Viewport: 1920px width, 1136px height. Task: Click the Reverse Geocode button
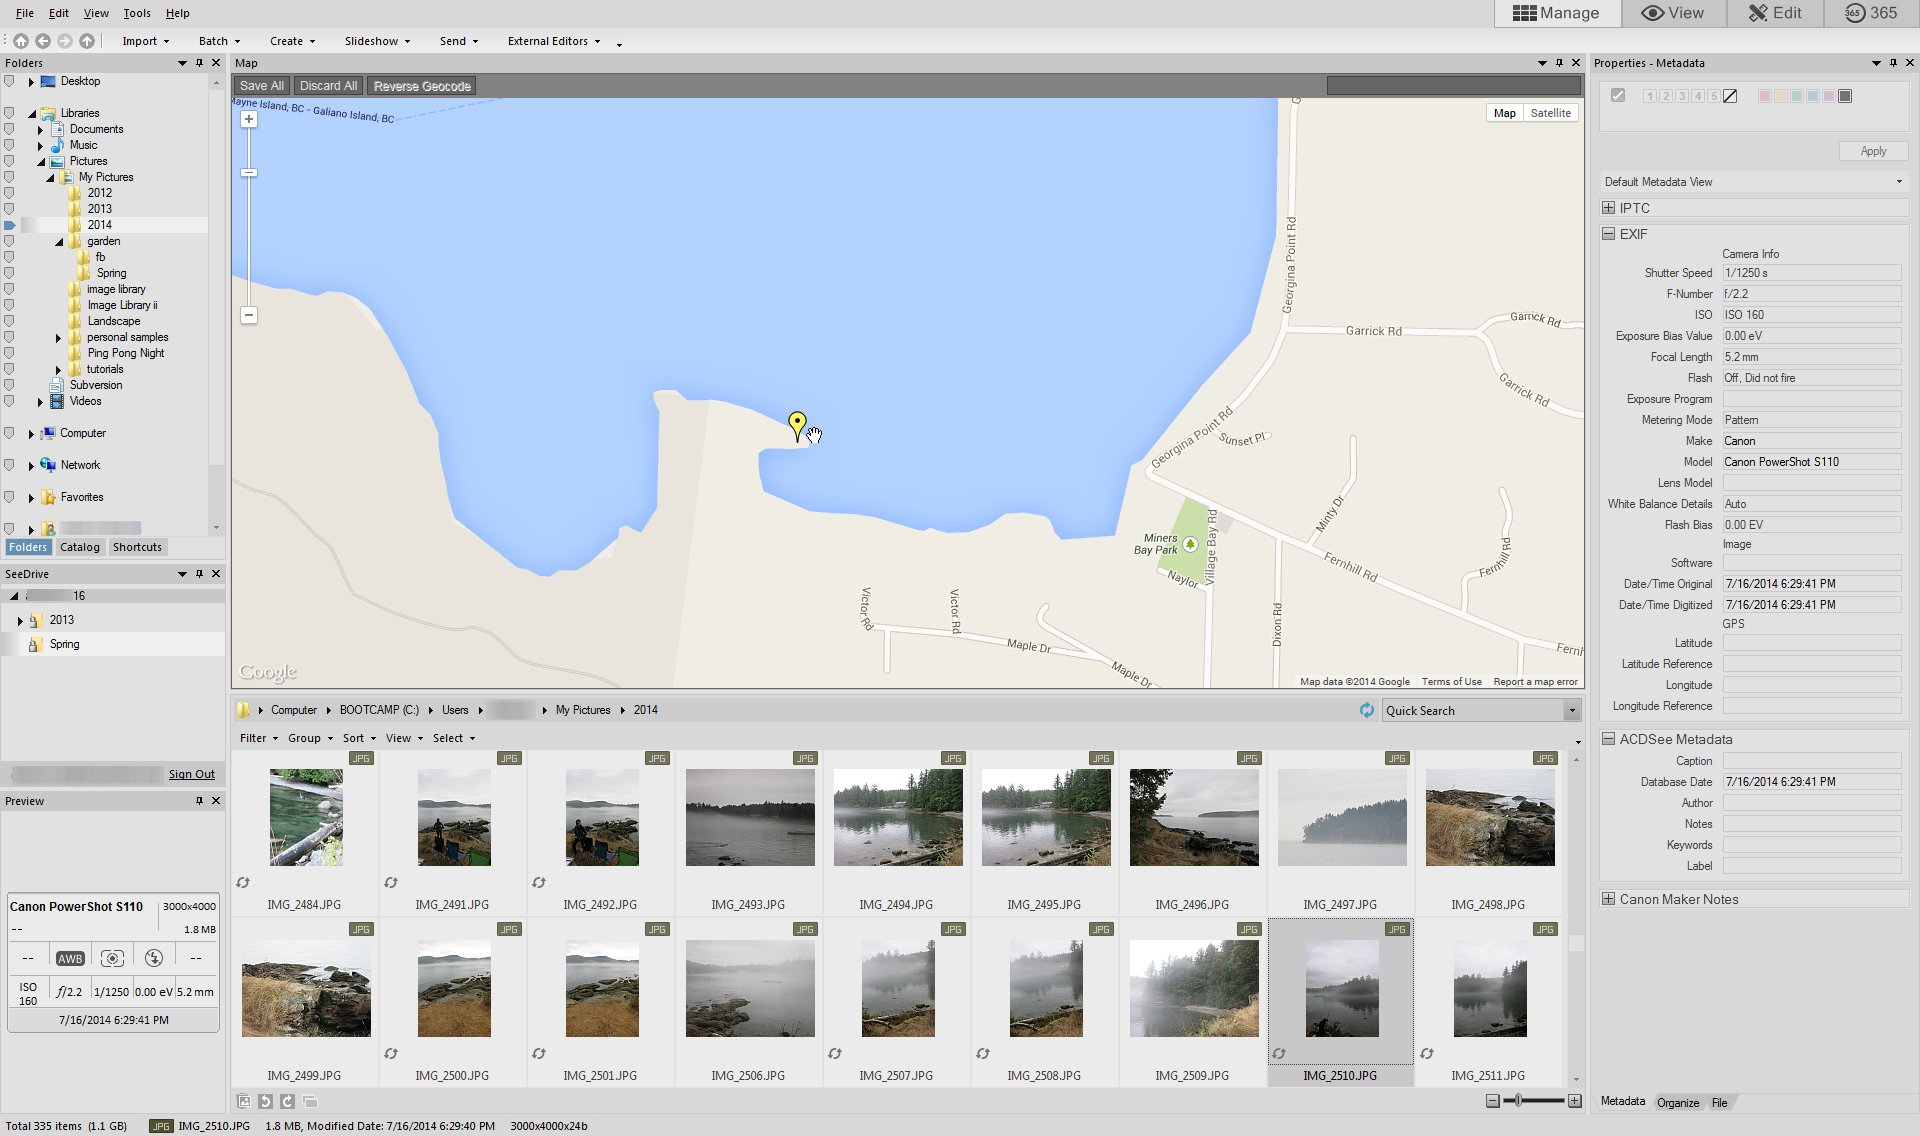422,86
